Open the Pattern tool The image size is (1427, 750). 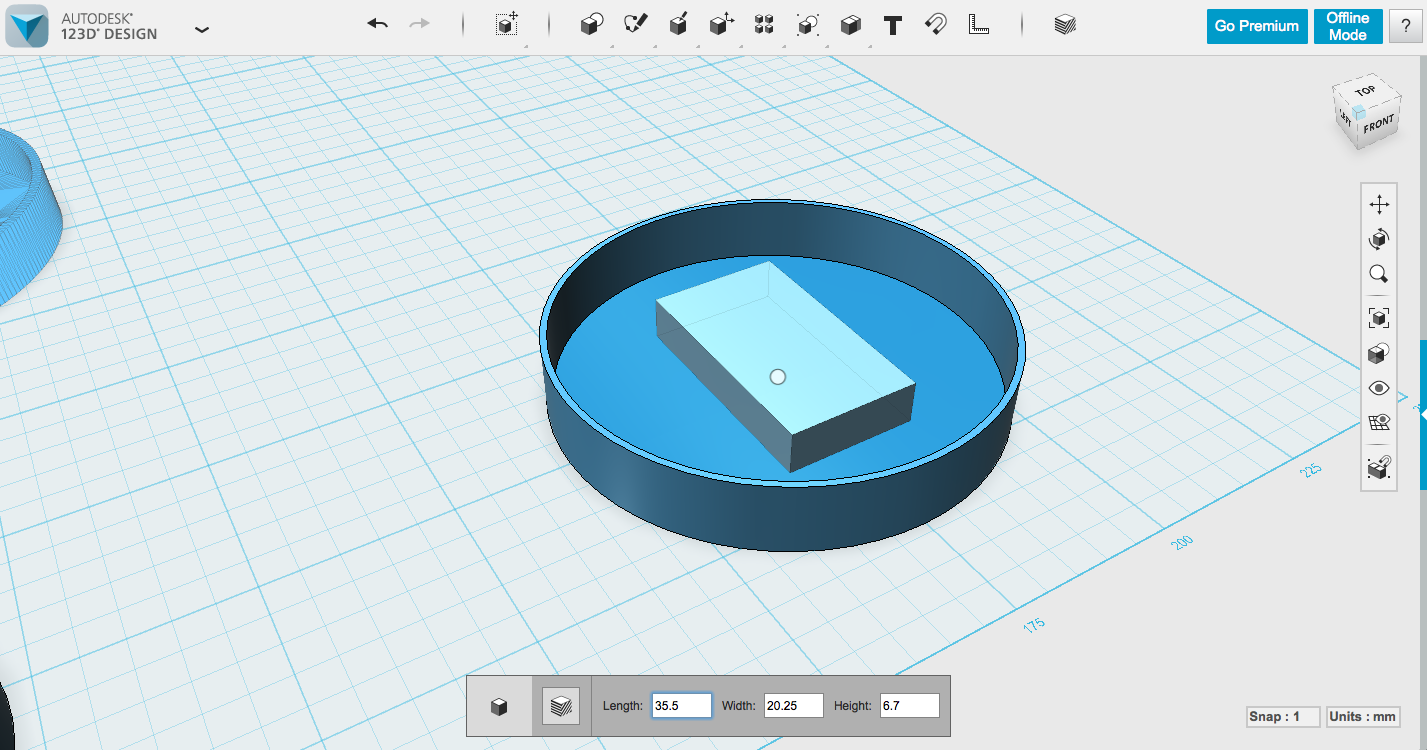[x=763, y=24]
